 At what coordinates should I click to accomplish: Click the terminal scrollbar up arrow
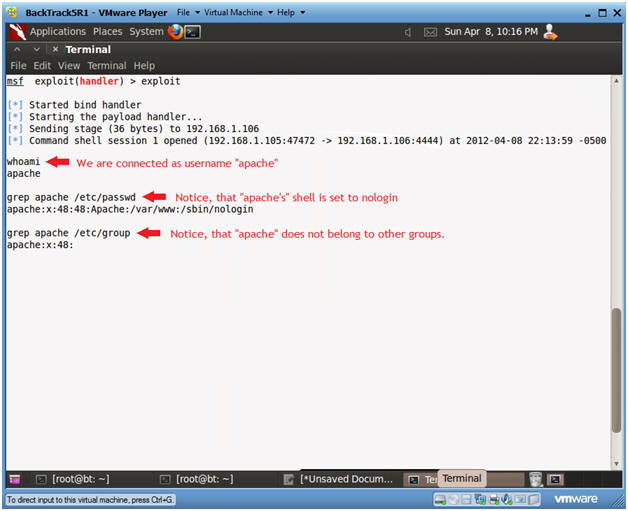(616, 81)
